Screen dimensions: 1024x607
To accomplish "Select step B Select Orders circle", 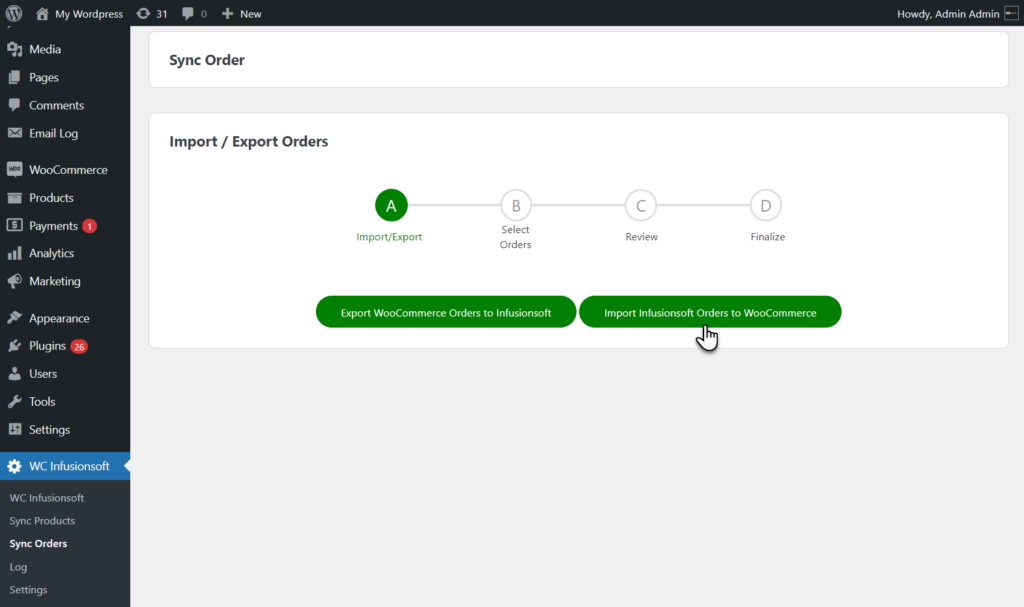I will [x=516, y=205].
